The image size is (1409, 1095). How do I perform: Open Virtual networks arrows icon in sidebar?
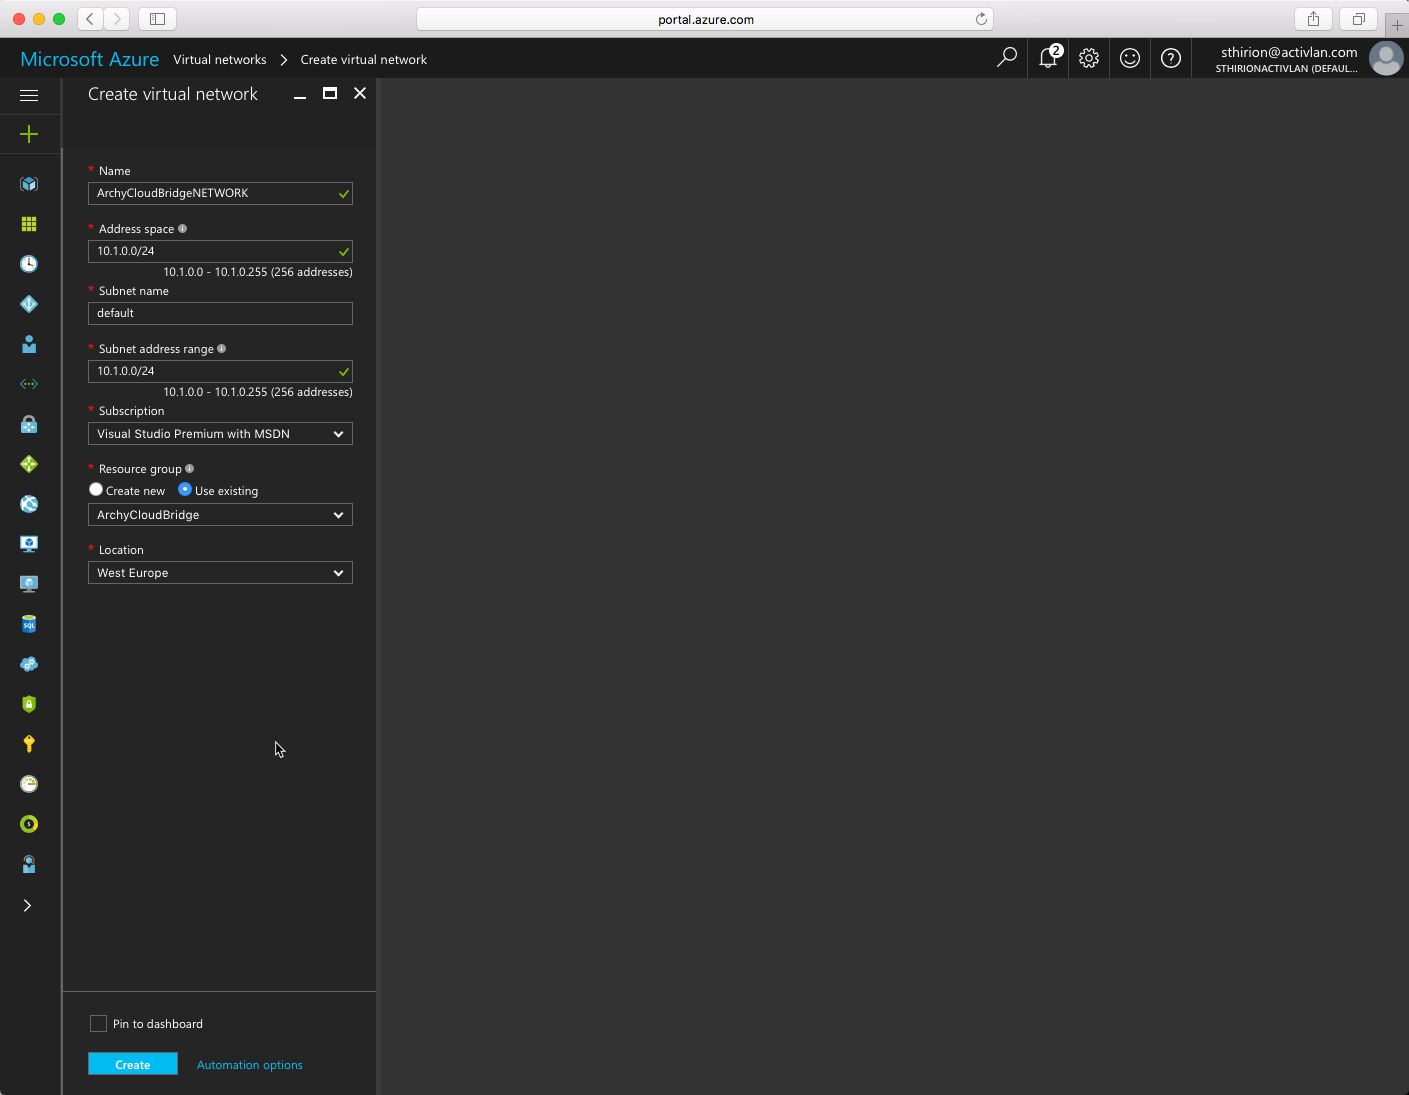tap(29, 384)
